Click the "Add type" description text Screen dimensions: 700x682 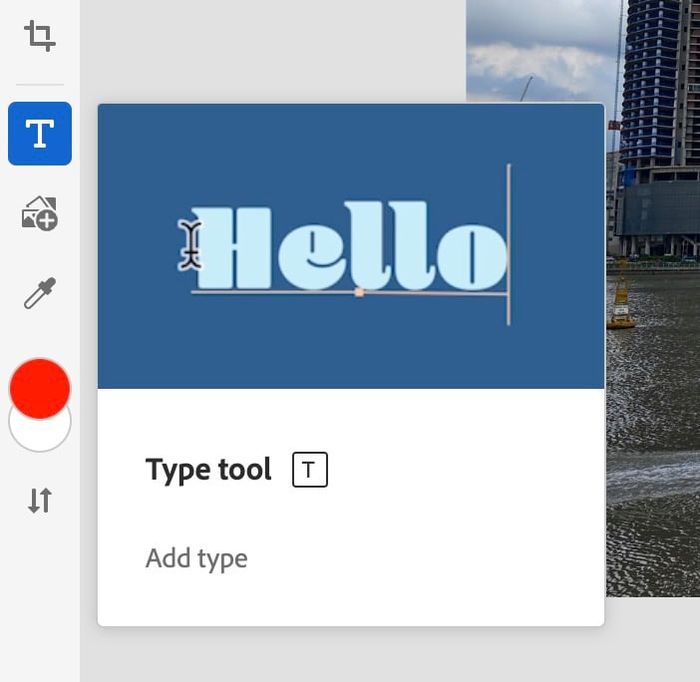(x=197, y=558)
